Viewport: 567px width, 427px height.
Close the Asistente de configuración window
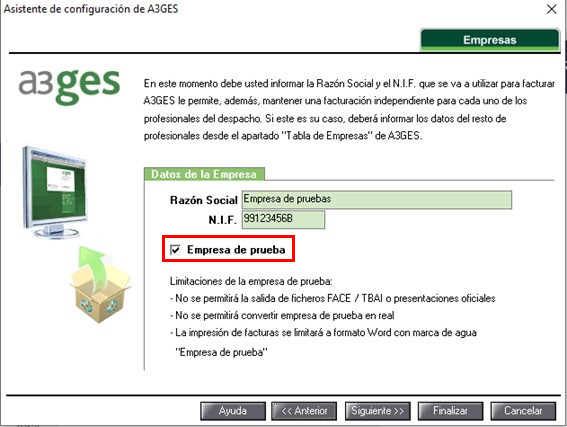pos(551,9)
